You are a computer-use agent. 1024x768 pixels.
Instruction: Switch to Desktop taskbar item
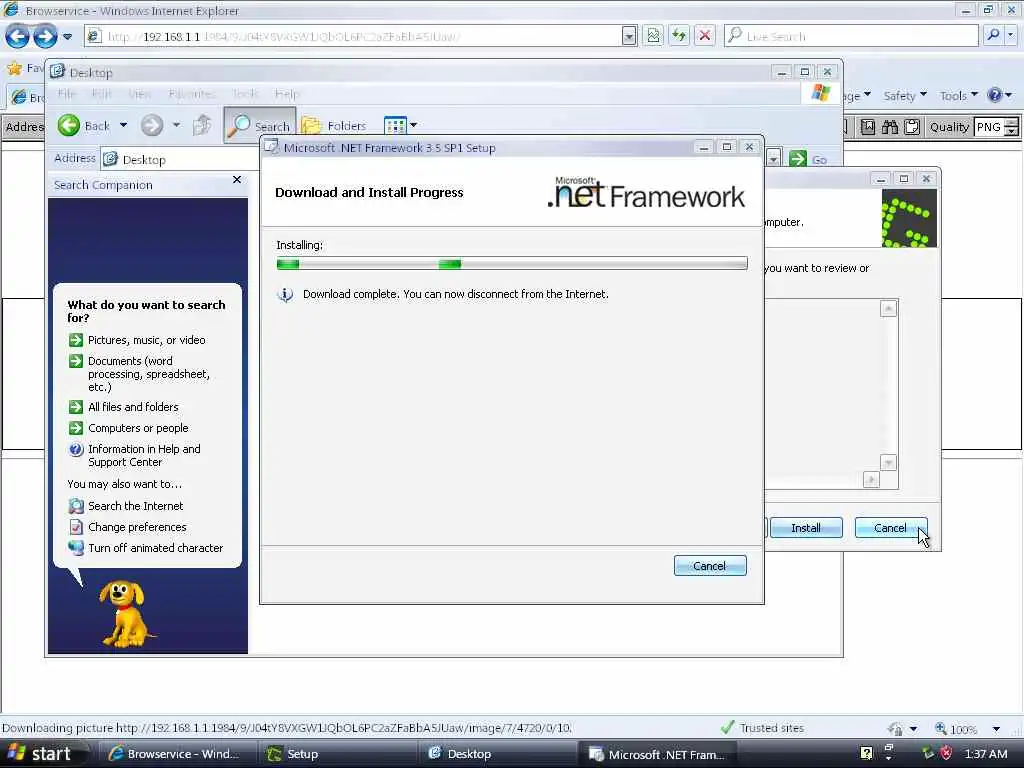(497, 754)
